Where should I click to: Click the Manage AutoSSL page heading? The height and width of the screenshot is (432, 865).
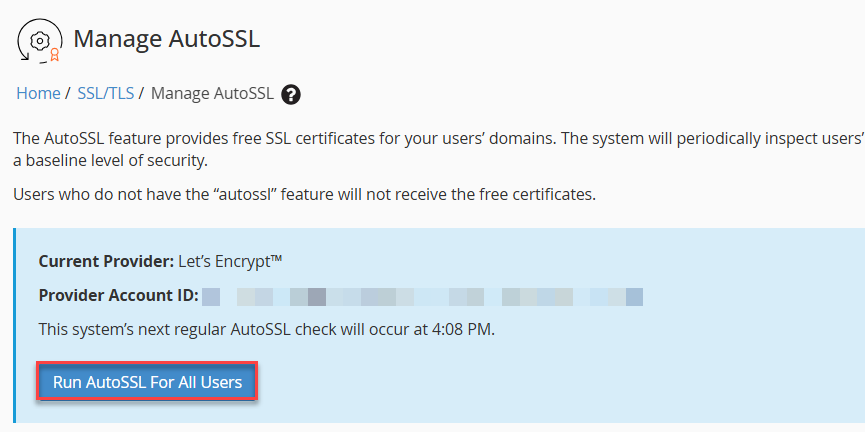click(x=166, y=39)
